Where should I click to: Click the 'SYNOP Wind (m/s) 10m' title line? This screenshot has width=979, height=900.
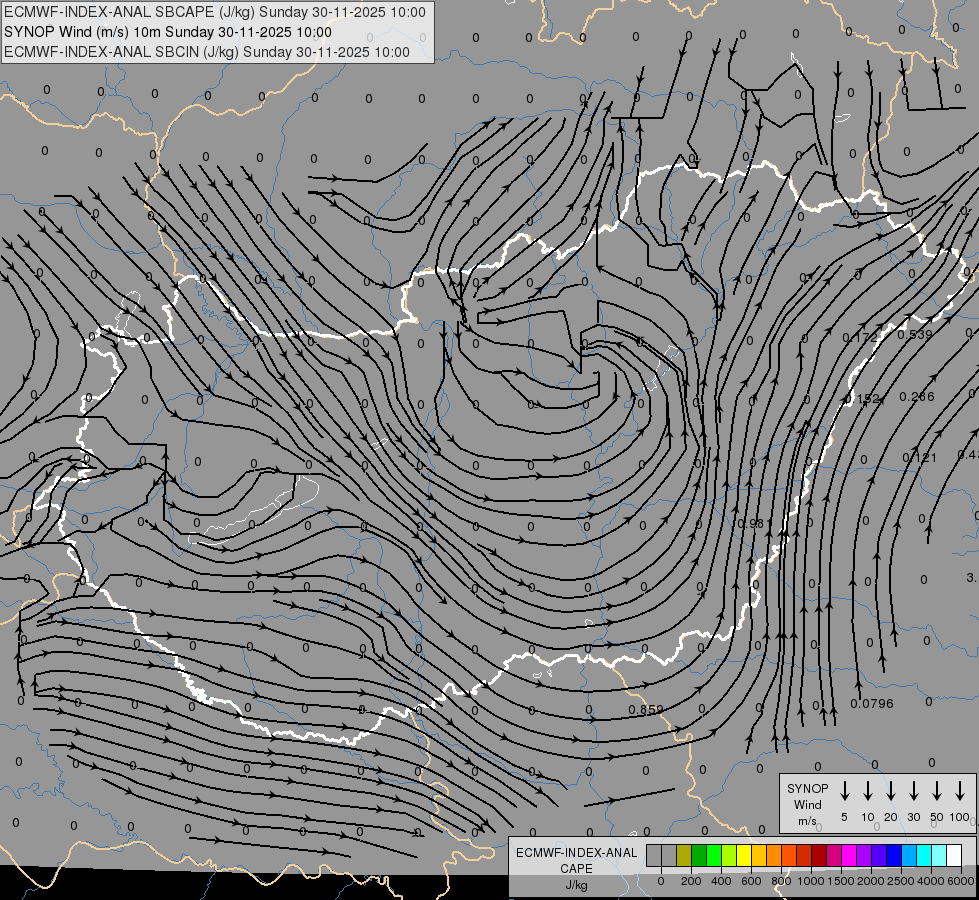[168, 32]
